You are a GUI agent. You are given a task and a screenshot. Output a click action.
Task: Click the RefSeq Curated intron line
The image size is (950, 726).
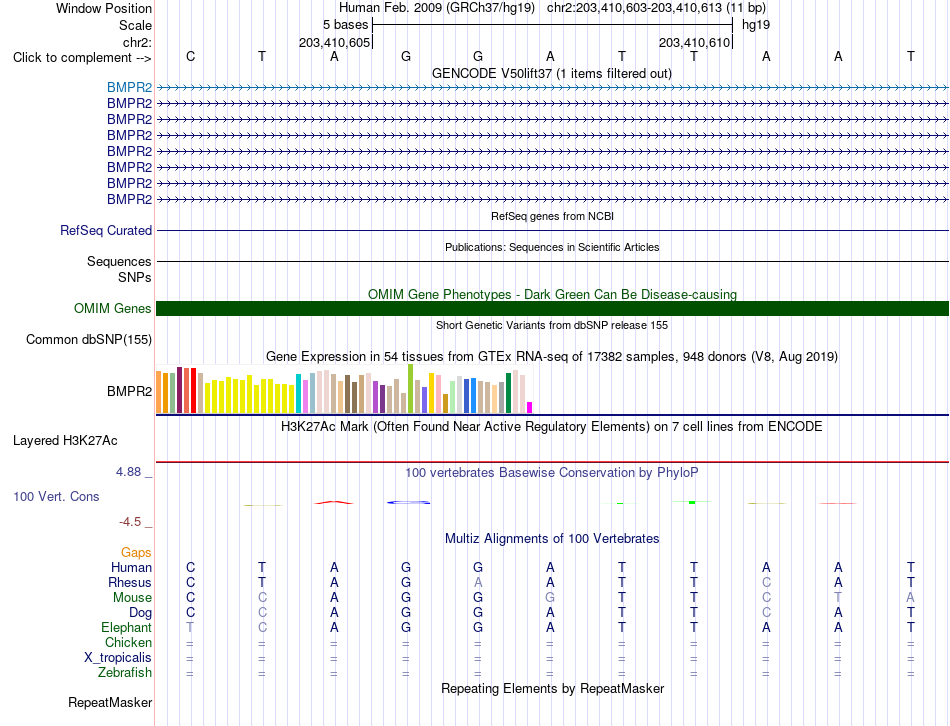point(552,230)
